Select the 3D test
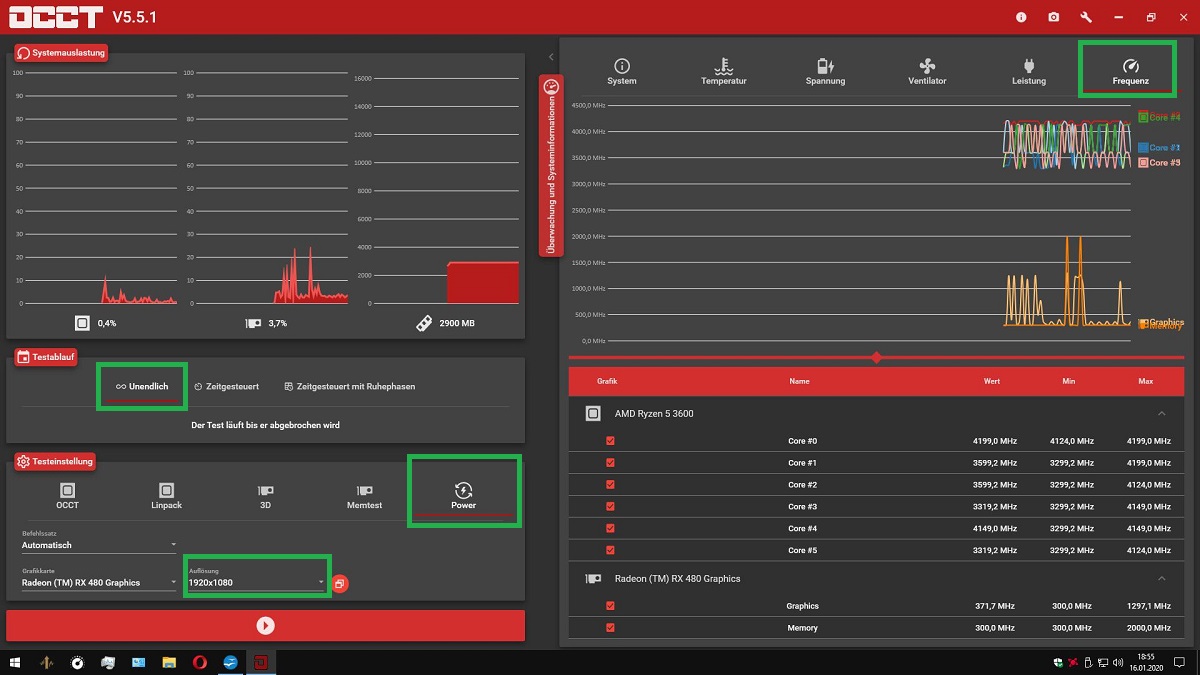Viewport: 1200px width, 675px height. (265, 496)
